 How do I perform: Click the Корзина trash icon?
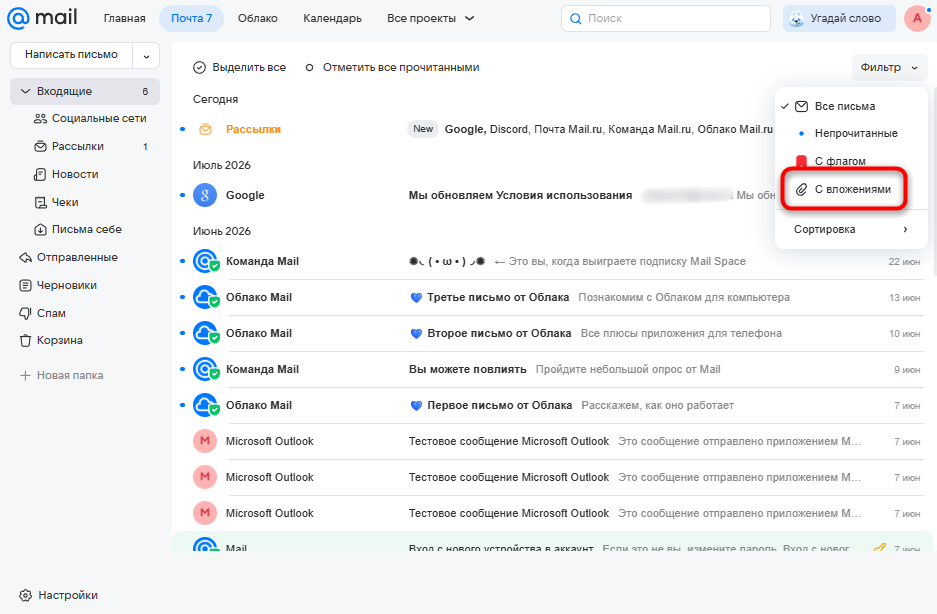[x=25, y=341]
